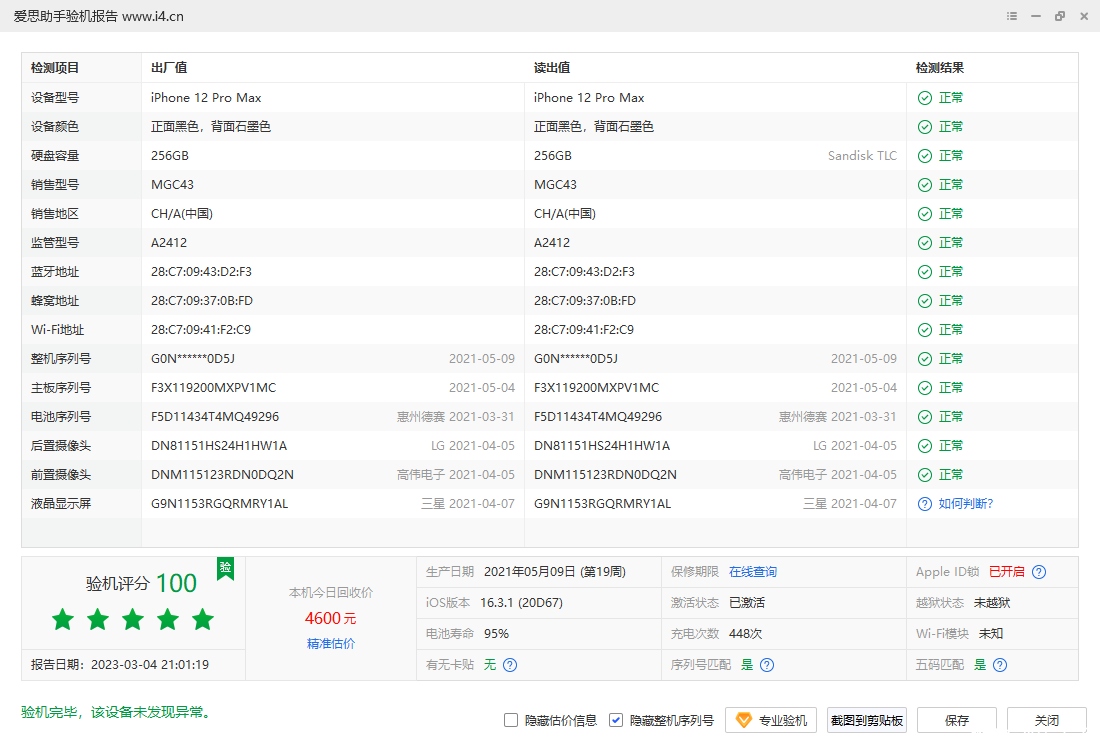The image size is (1100, 749).
Task: Select the factory sales model MGC43
Action: click(173, 185)
